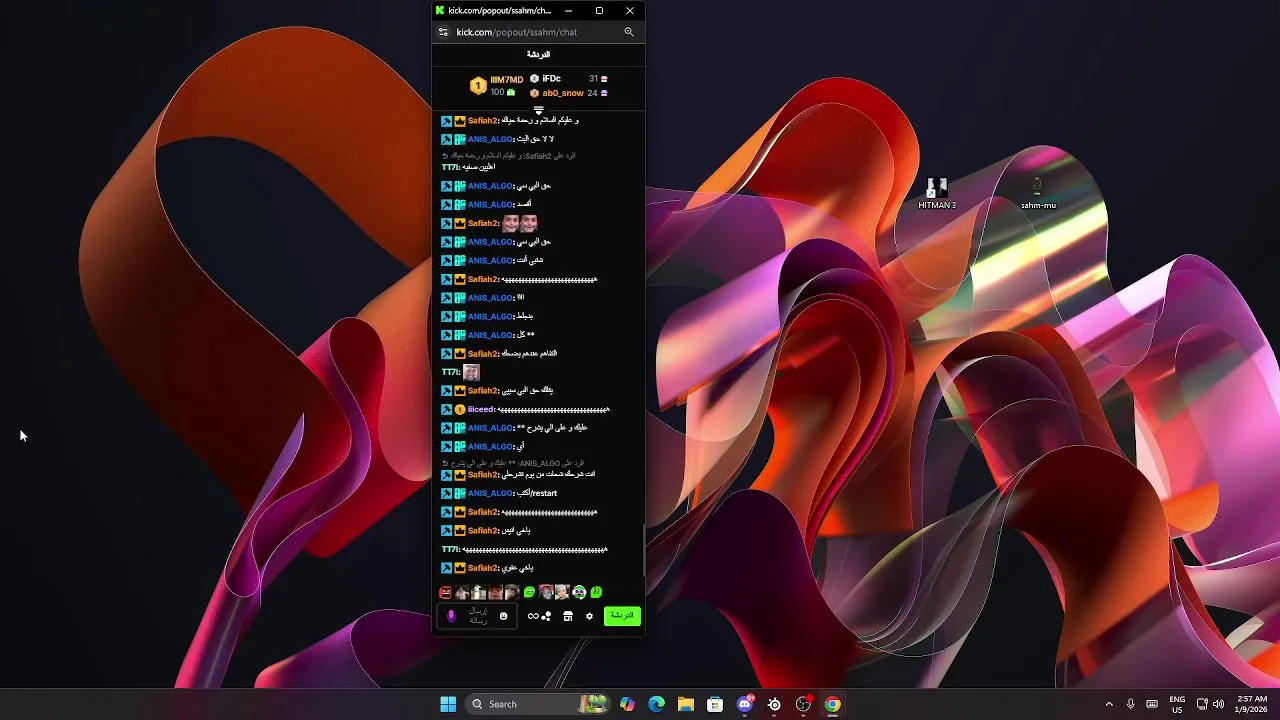This screenshot has height=720, width=1280.
Task: Focus the send message input field
Action: click(x=478, y=616)
